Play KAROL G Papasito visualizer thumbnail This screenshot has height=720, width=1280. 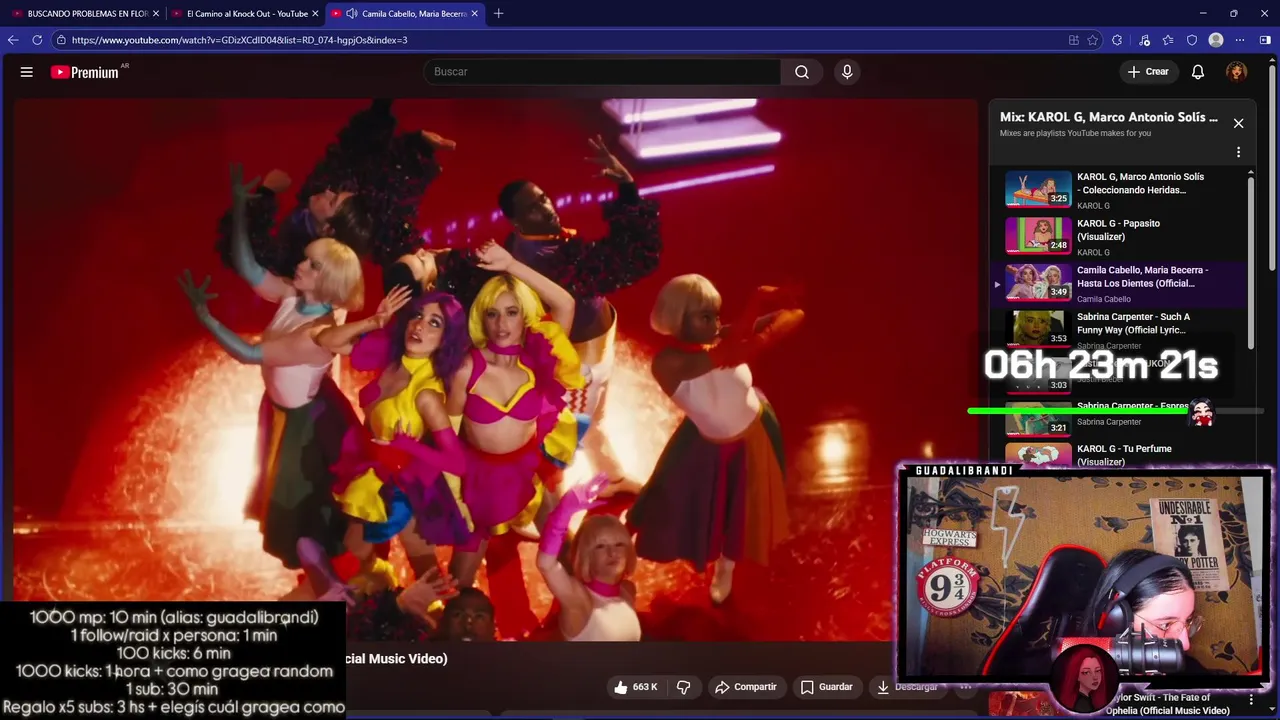[1038, 236]
